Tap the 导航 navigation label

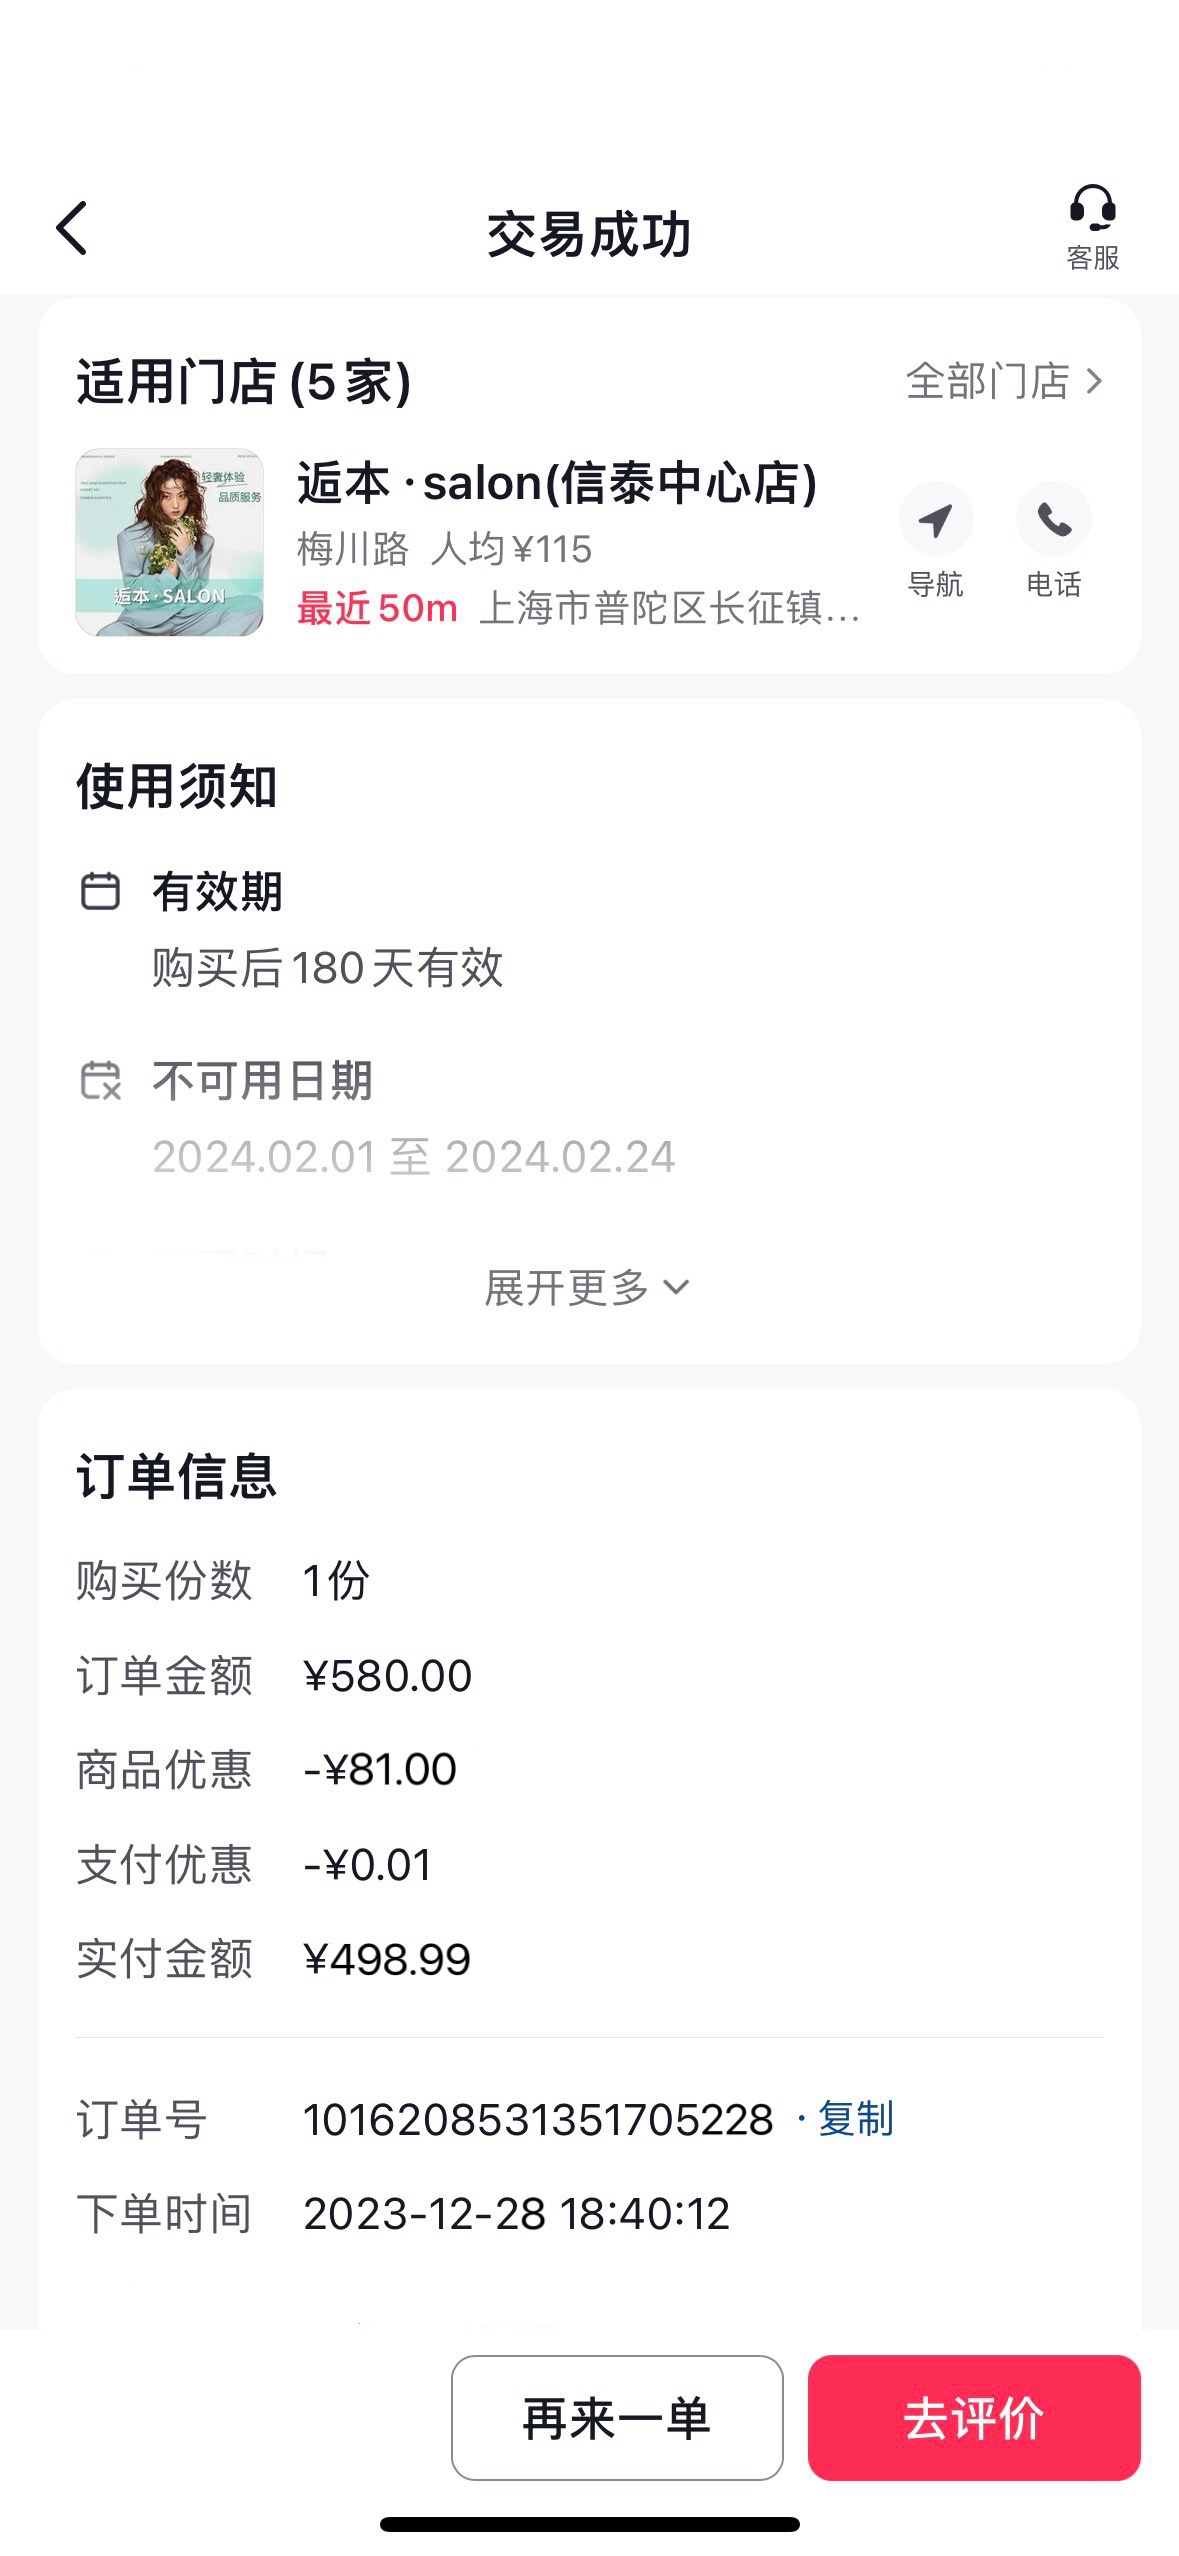pos(935,584)
